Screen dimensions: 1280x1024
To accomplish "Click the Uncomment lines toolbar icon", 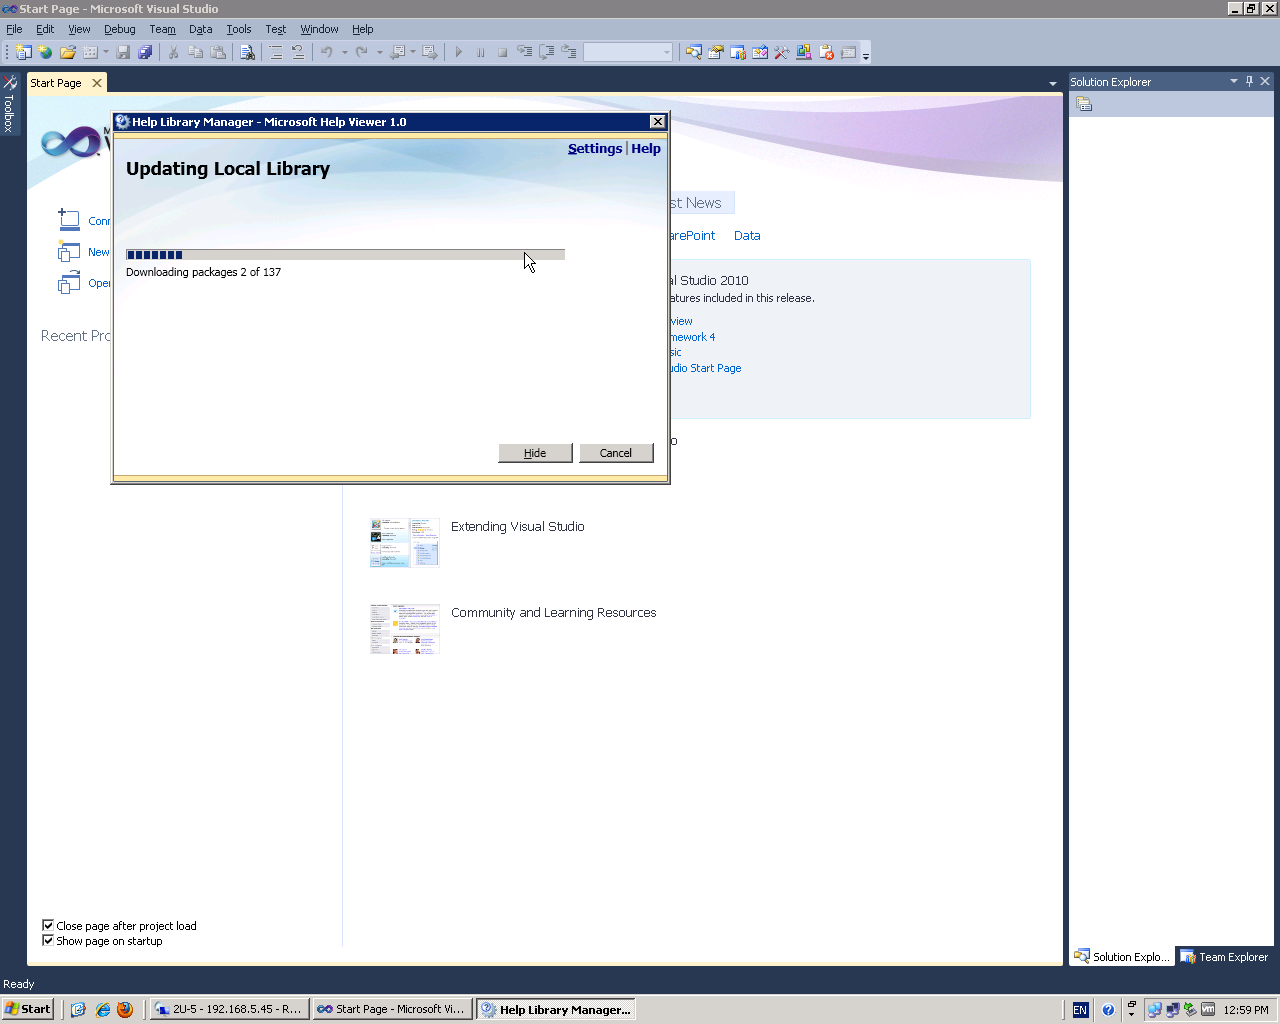I will pyautogui.click(x=298, y=52).
